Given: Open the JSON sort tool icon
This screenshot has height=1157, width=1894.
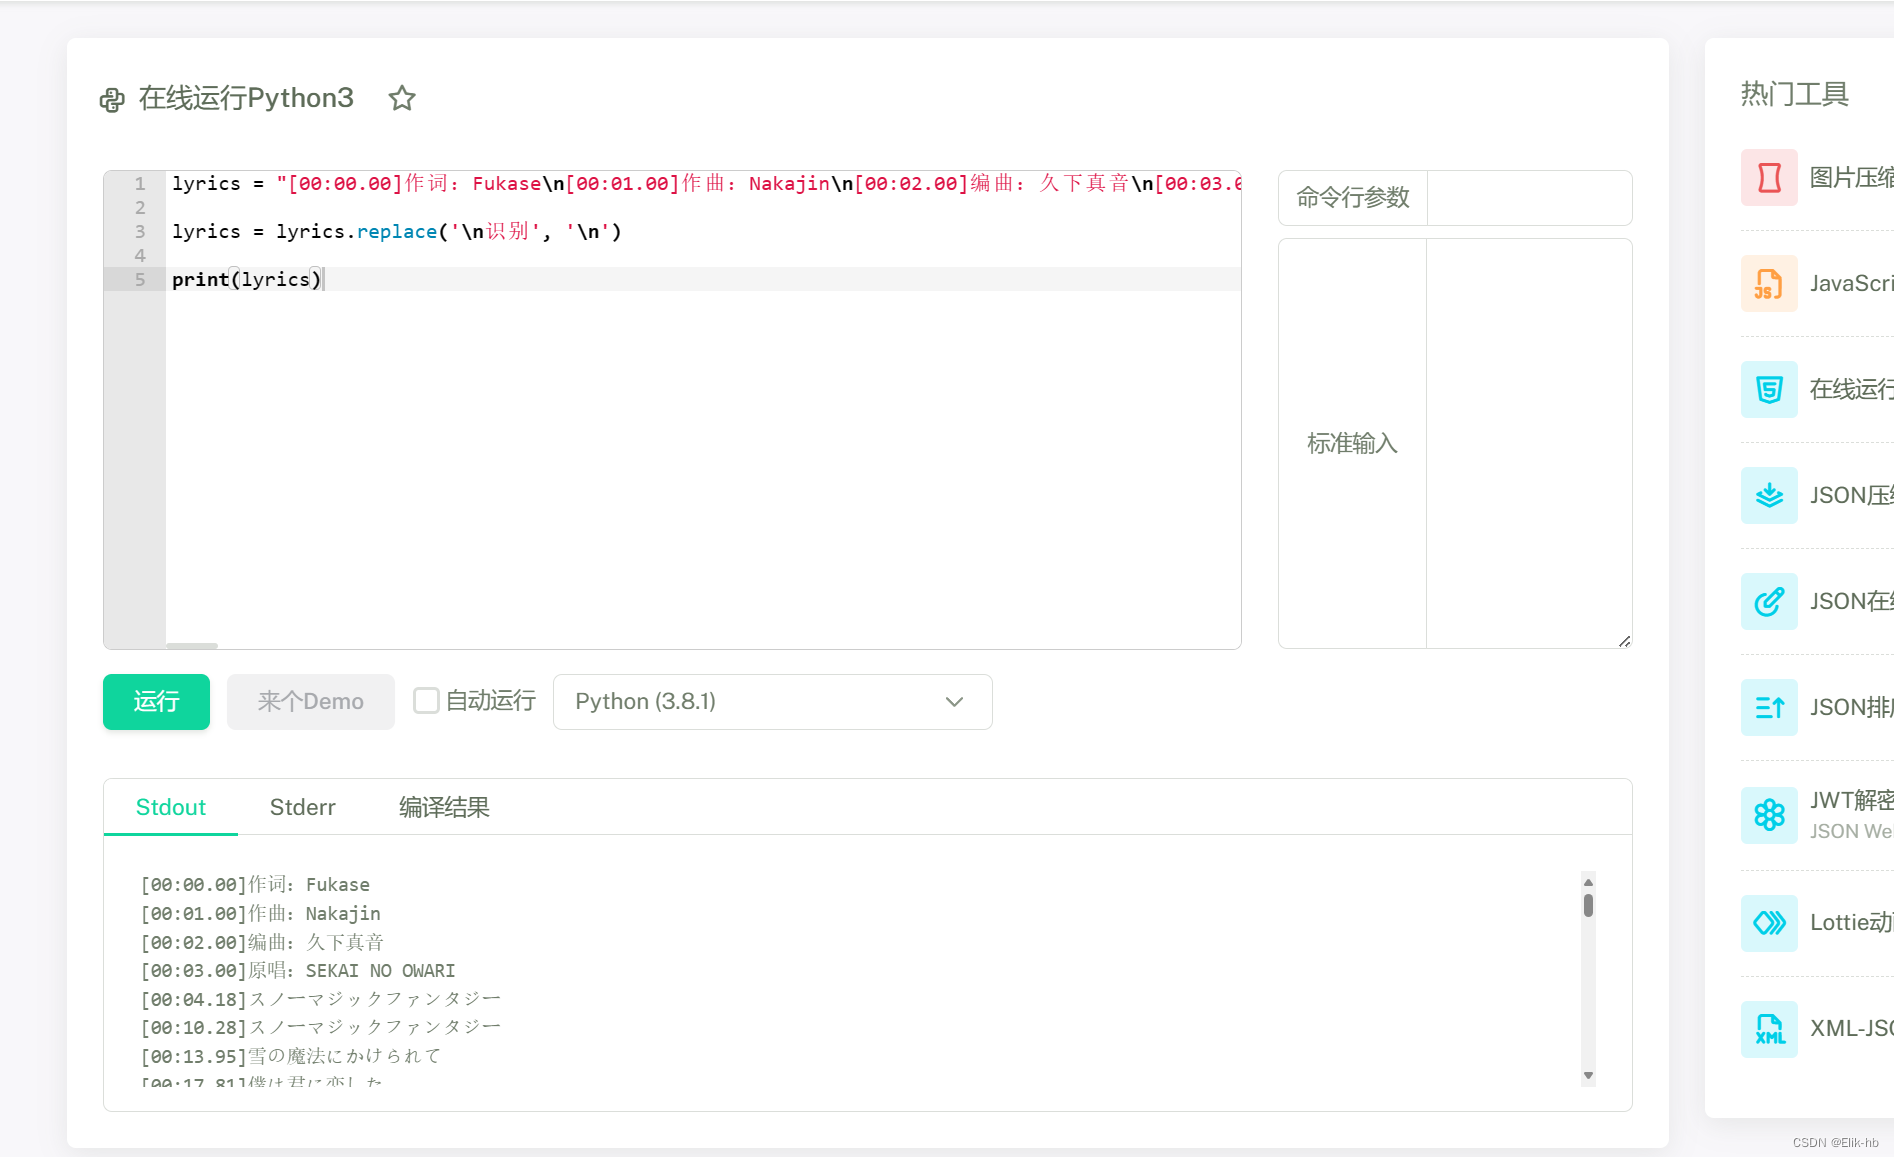Looking at the screenshot, I should [x=1769, y=707].
